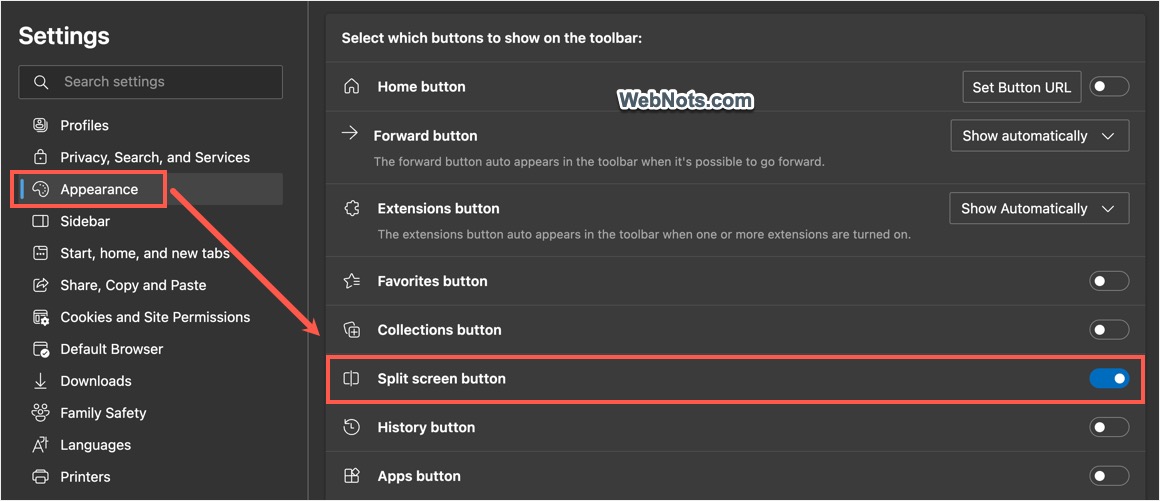Open Forward button Show automatically dropdown

(x=1039, y=136)
